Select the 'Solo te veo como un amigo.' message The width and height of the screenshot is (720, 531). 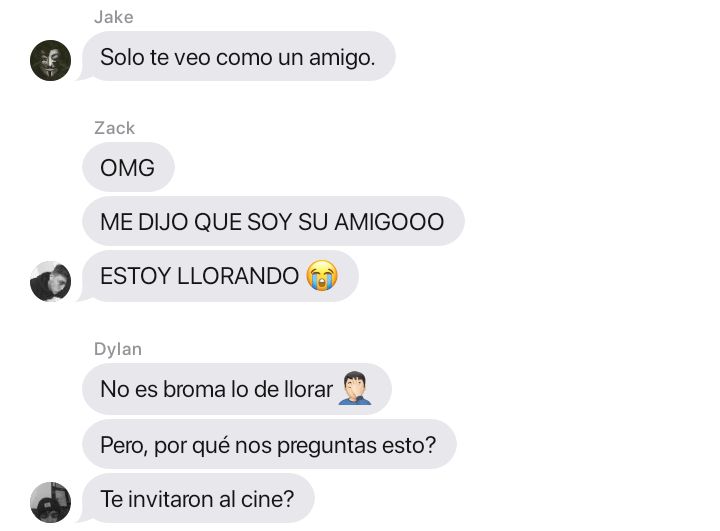tap(238, 56)
